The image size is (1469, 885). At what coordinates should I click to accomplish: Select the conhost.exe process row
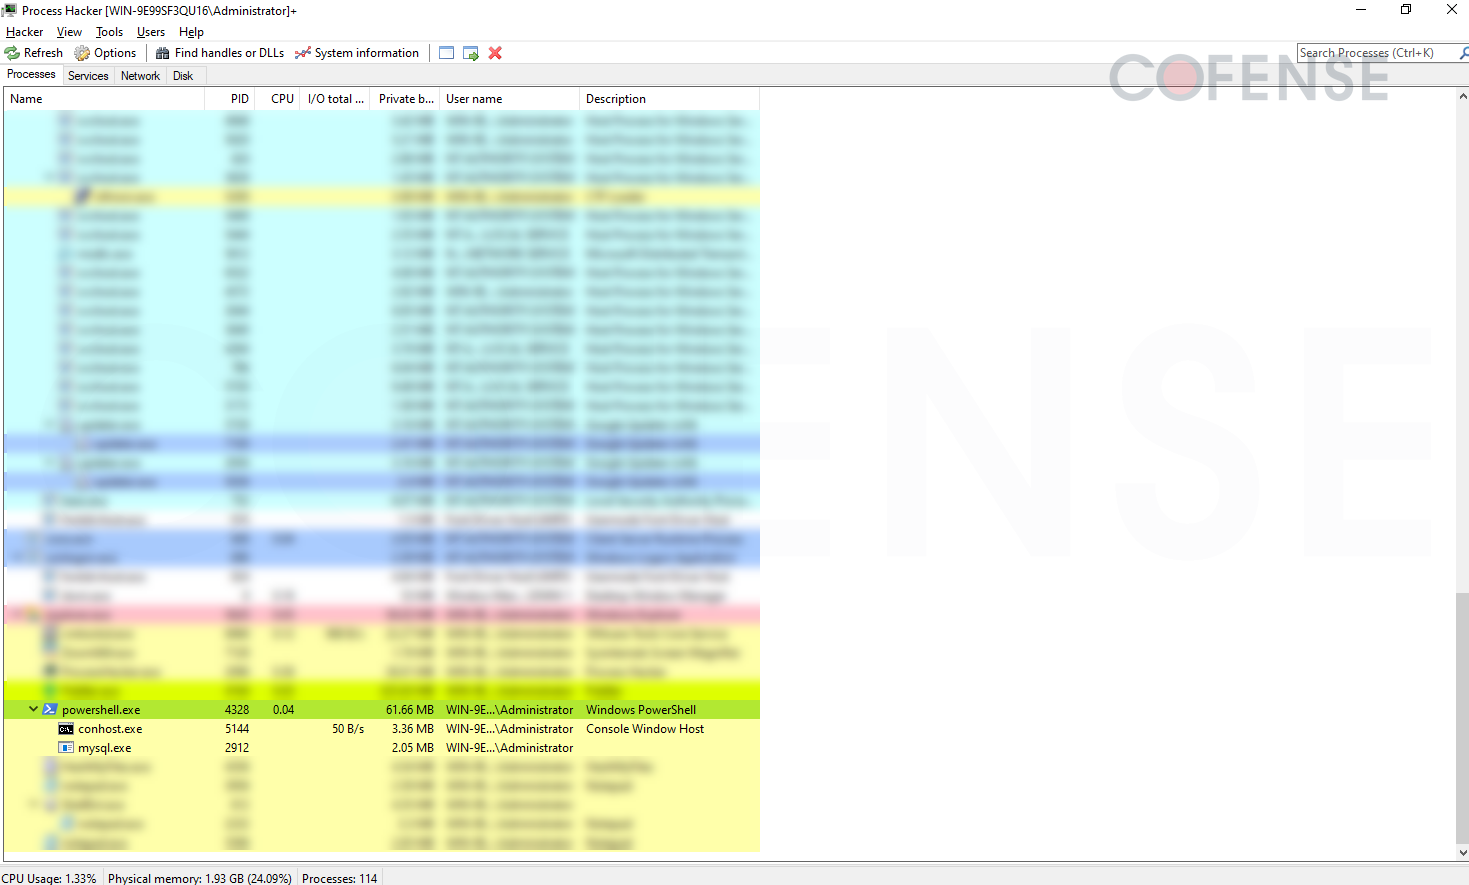(x=381, y=729)
